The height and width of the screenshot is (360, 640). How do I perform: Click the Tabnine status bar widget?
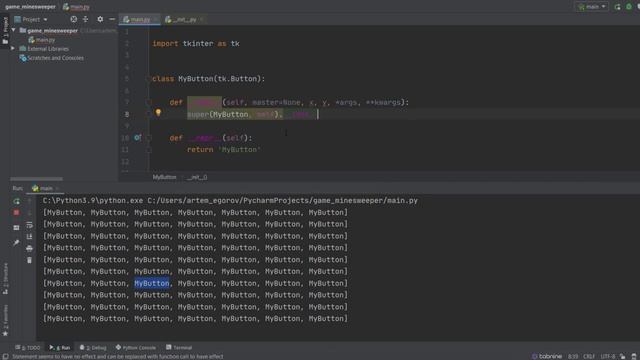(x=547, y=356)
